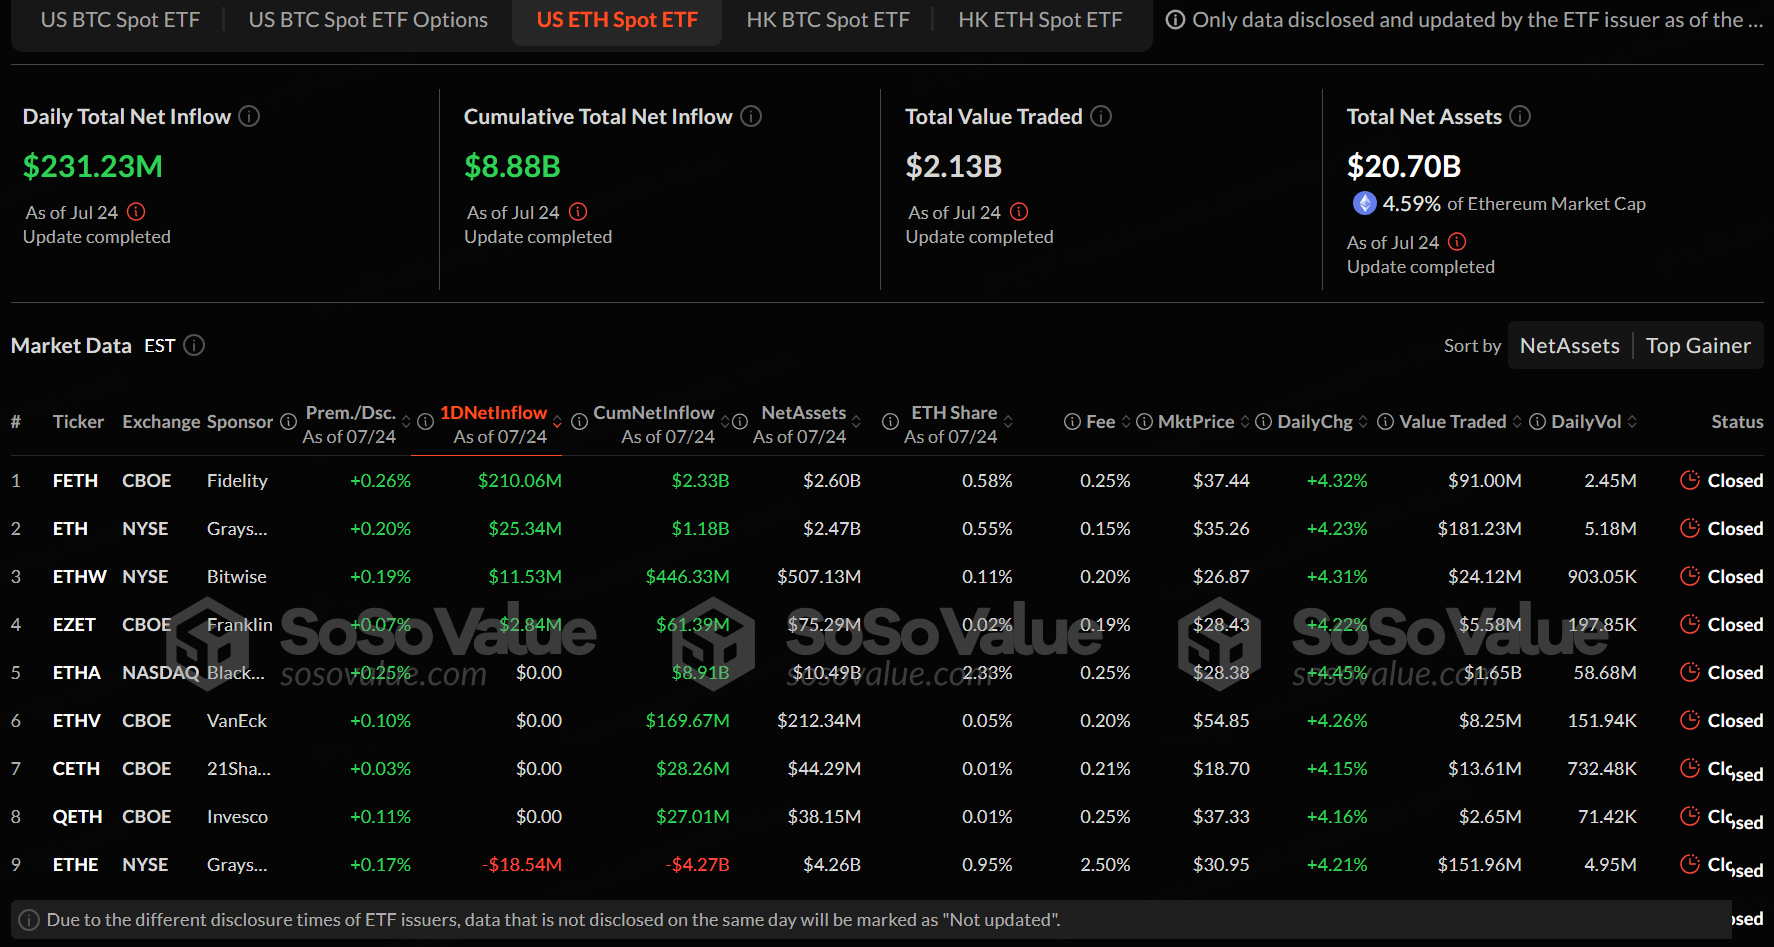The height and width of the screenshot is (947, 1774).
Task: Open the FETH ticker row
Action: coord(887,480)
